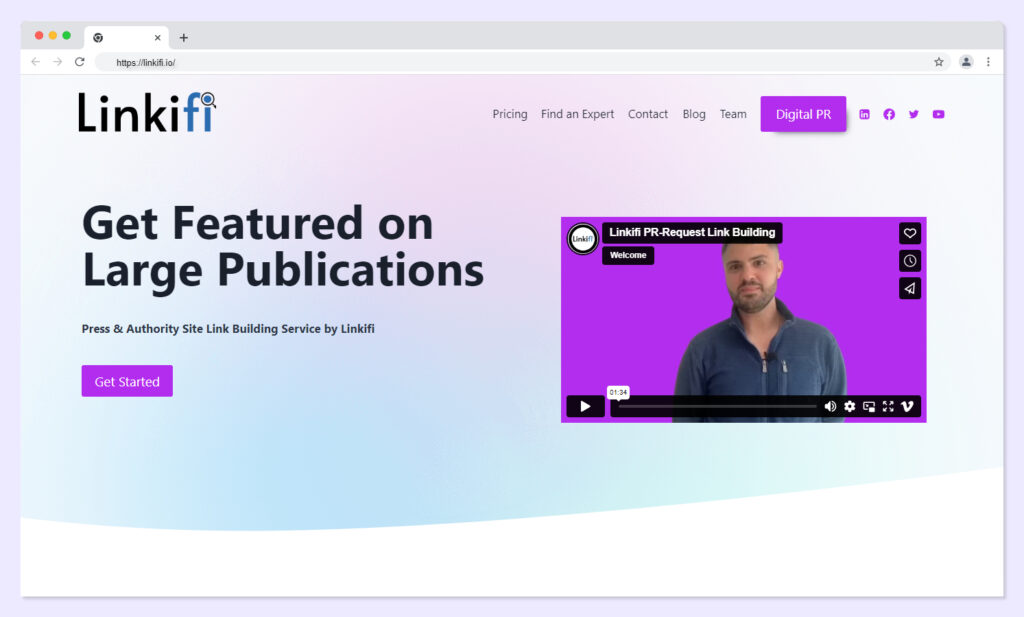
Task: Open Vimeo logo link in player
Action: pos(907,406)
